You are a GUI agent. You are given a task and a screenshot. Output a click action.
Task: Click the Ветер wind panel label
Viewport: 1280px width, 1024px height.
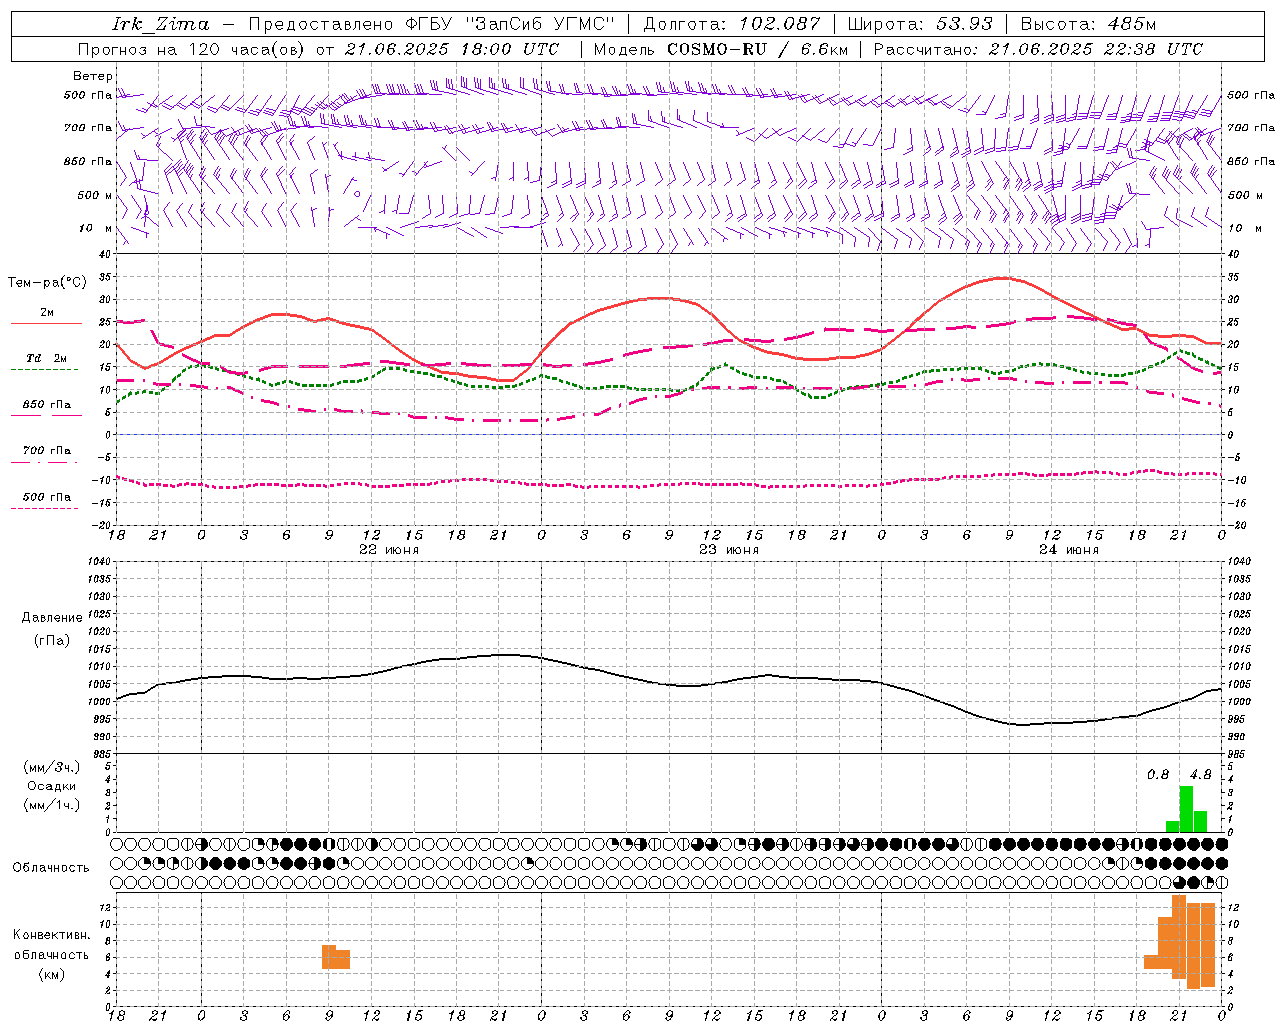click(93, 76)
